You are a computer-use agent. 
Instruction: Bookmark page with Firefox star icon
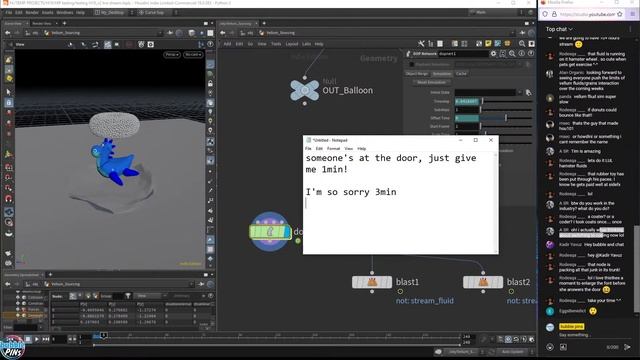click(x=620, y=14)
